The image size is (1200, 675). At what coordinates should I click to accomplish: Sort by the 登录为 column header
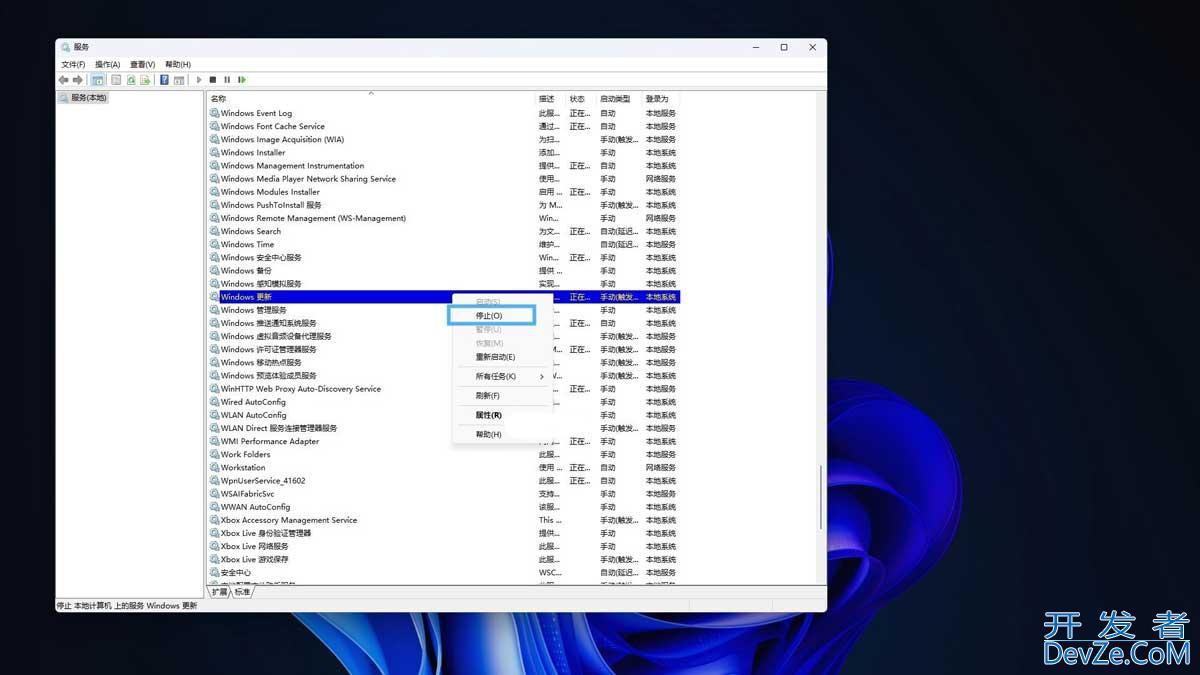pyautogui.click(x=661, y=99)
